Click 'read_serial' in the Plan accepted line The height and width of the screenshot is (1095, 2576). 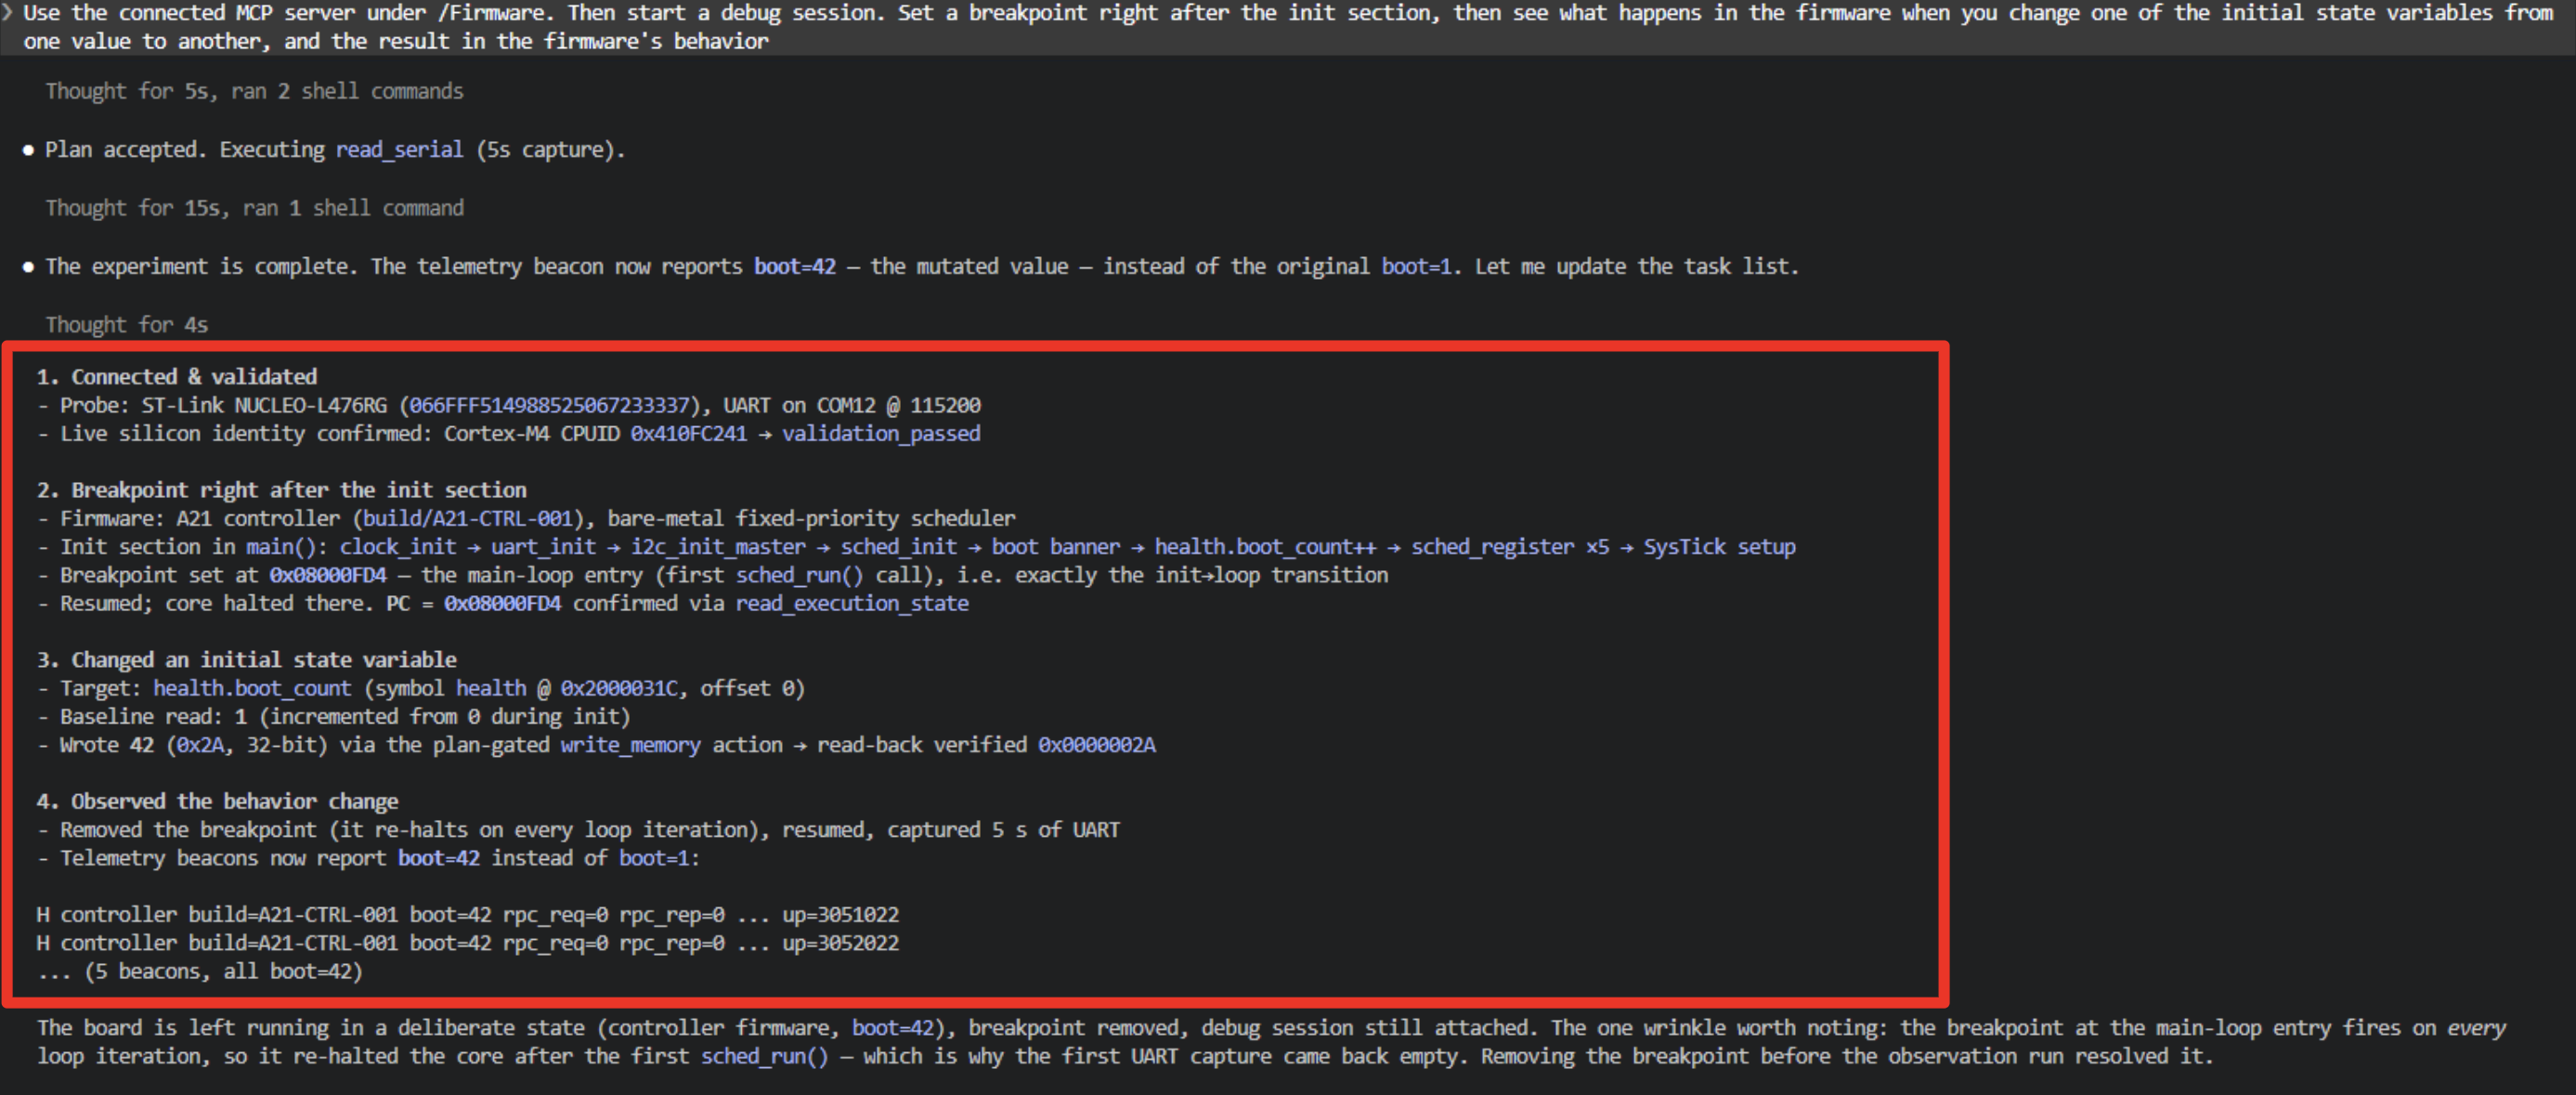click(399, 150)
